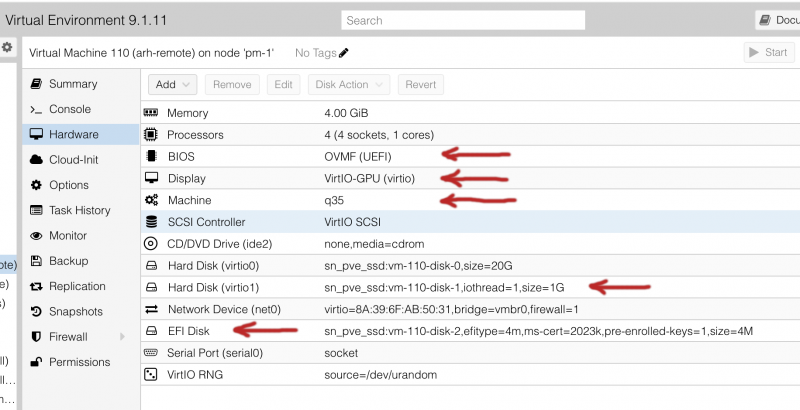800x410 pixels.
Task: Click the Processors chip icon
Action: pyautogui.click(x=151, y=135)
